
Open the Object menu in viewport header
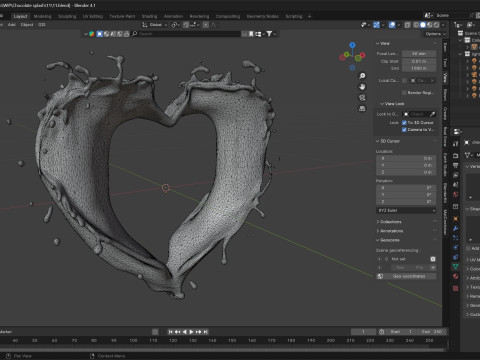click(27, 25)
